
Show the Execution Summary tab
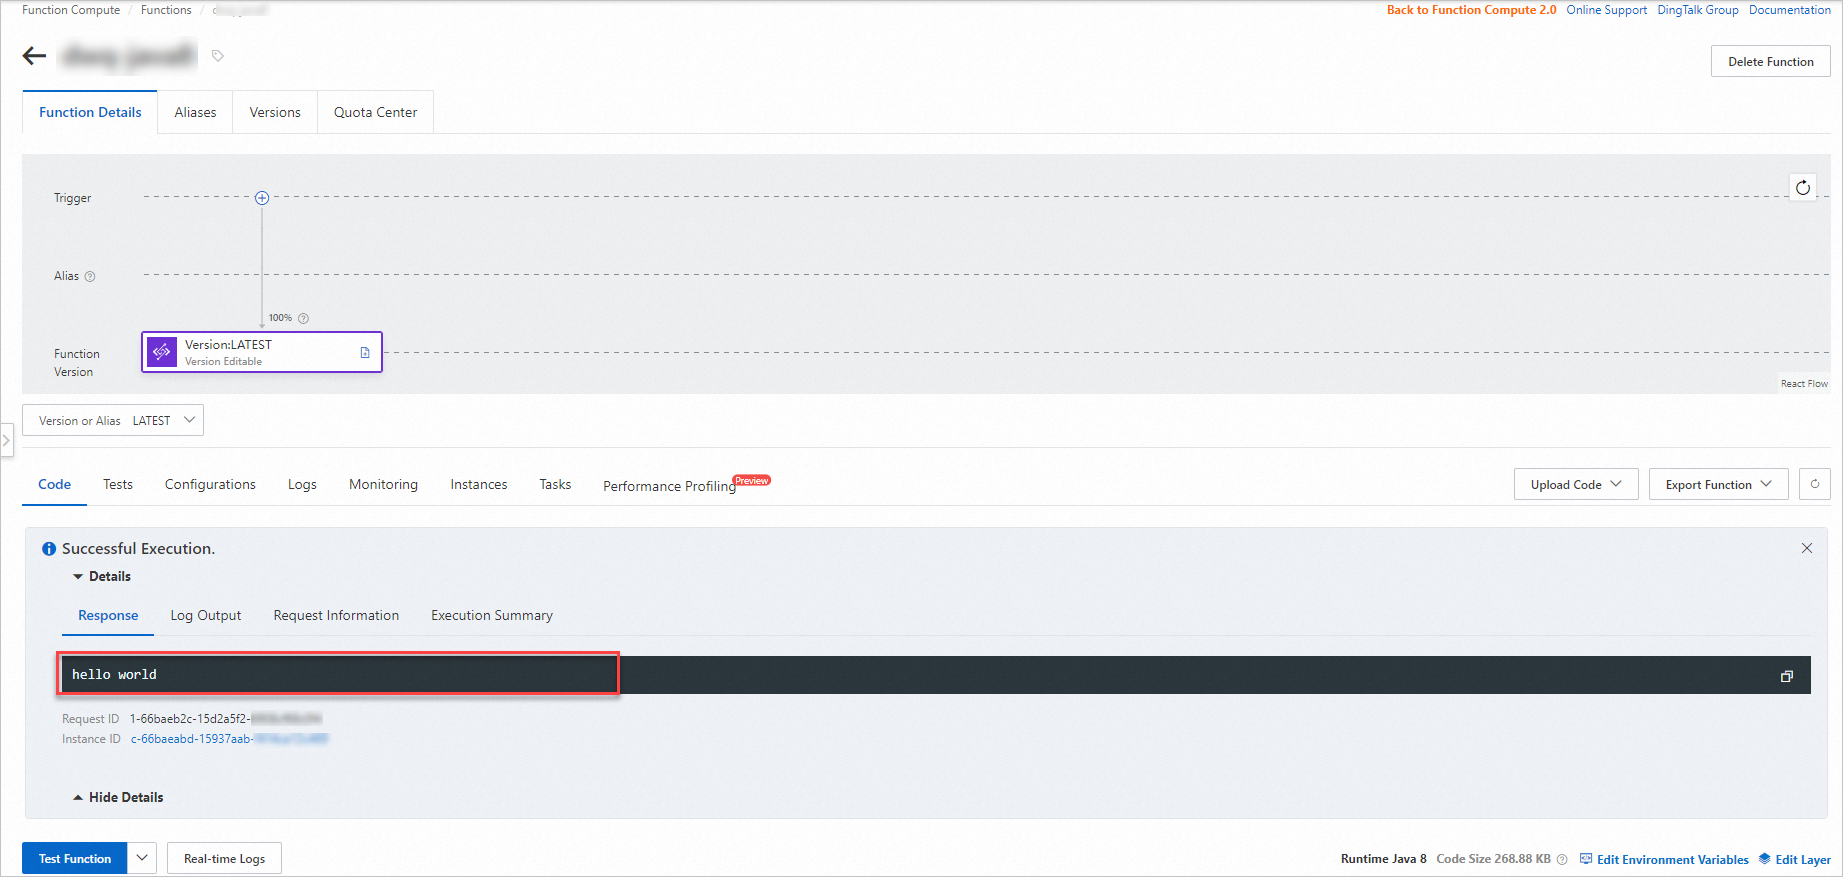[x=492, y=615]
